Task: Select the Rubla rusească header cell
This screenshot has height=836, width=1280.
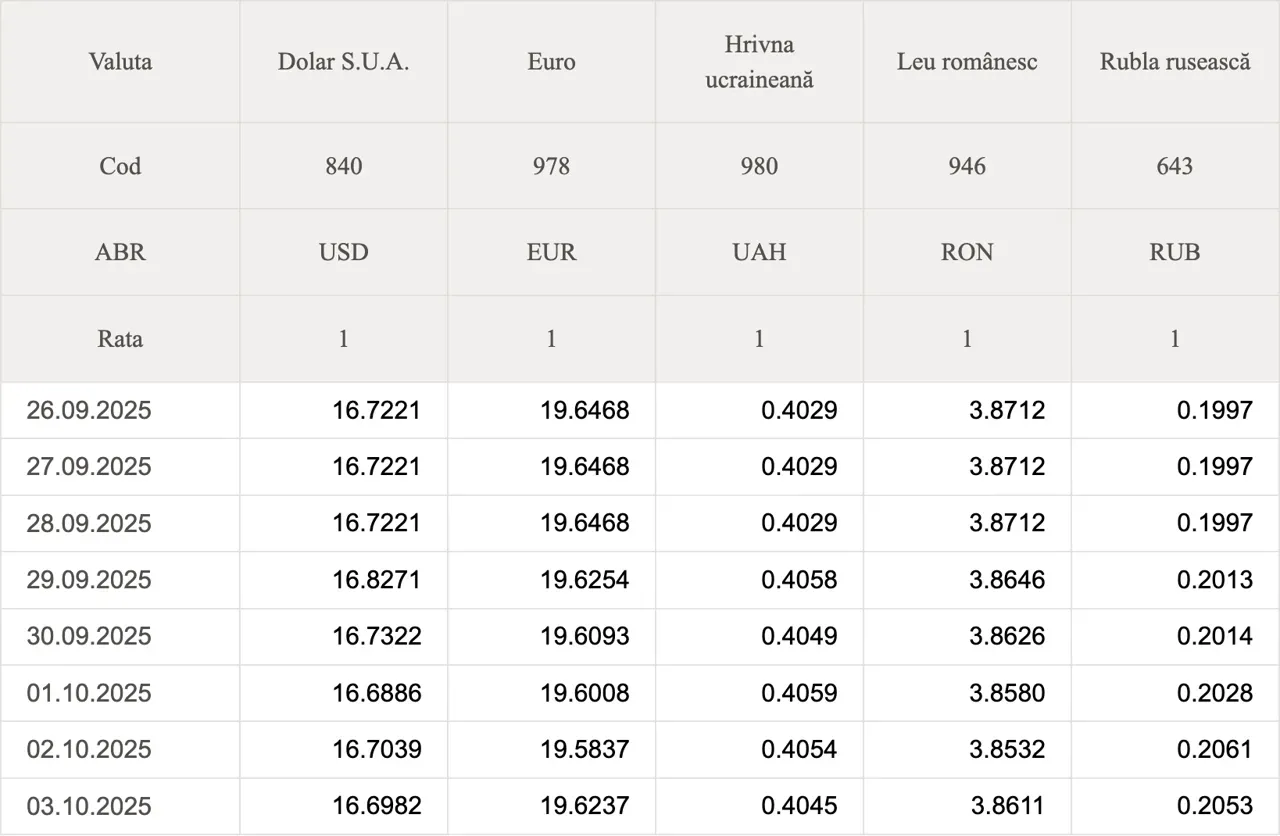Action: coord(1175,62)
